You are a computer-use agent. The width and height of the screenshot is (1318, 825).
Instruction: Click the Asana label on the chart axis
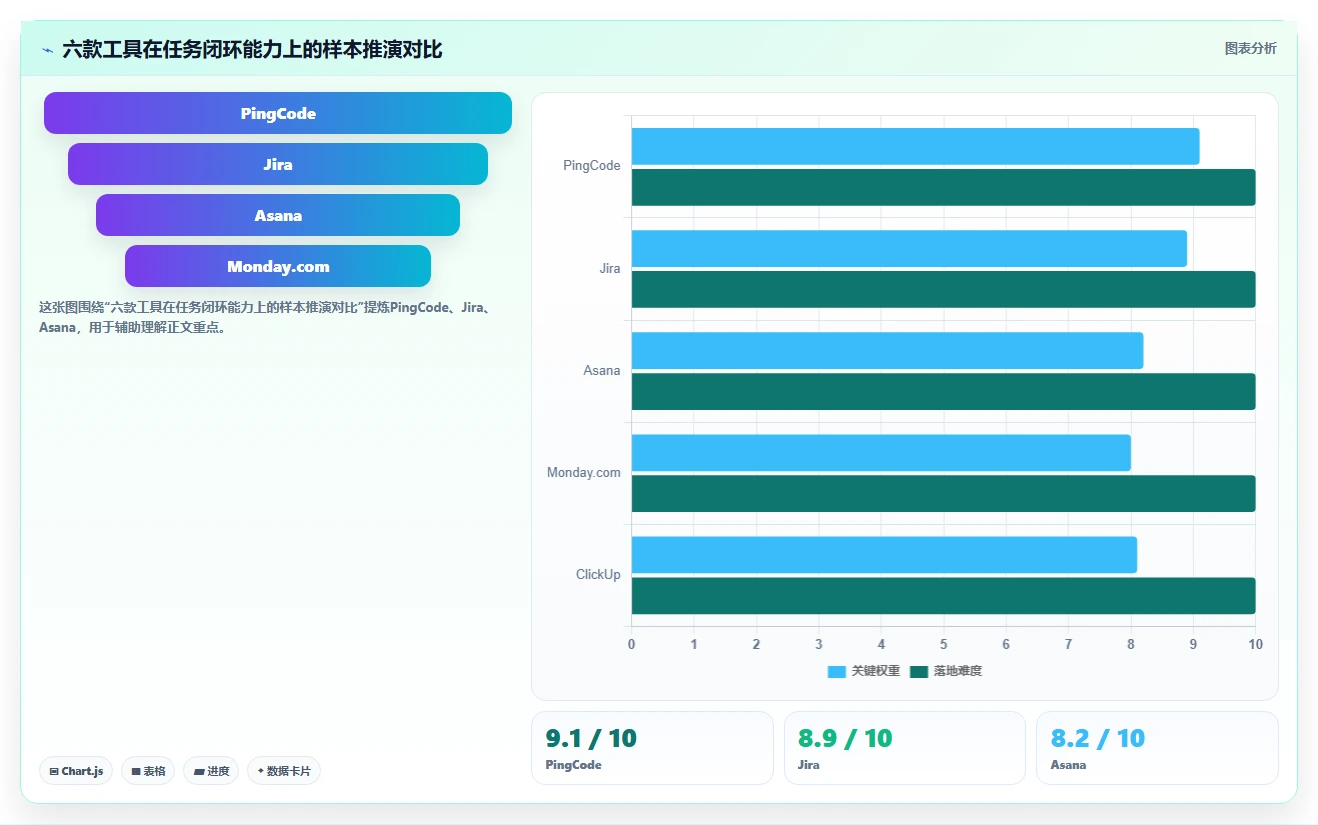click(x=602, y=370)
